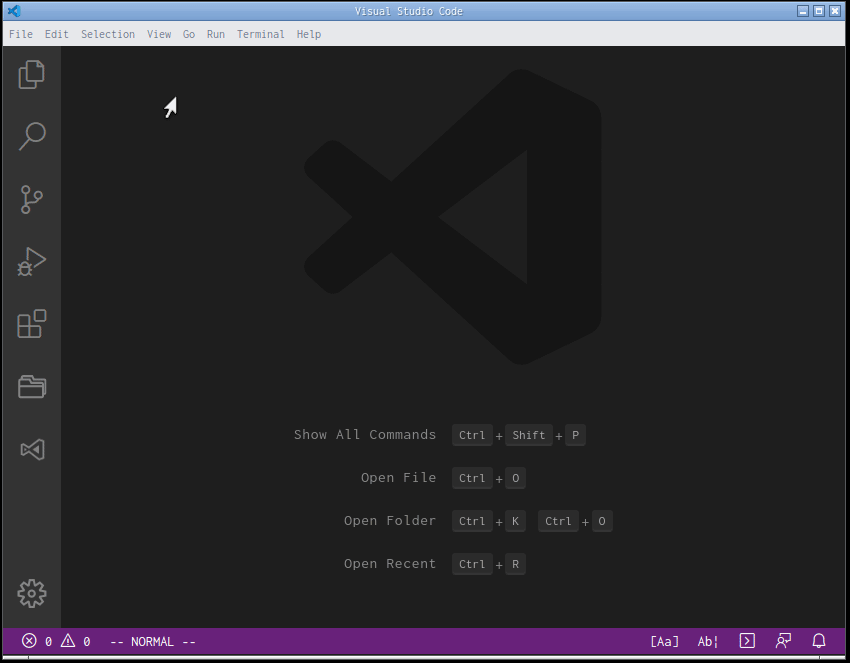850x663 pixels.
Task: Open the Run menu
Action: [216, 34]
